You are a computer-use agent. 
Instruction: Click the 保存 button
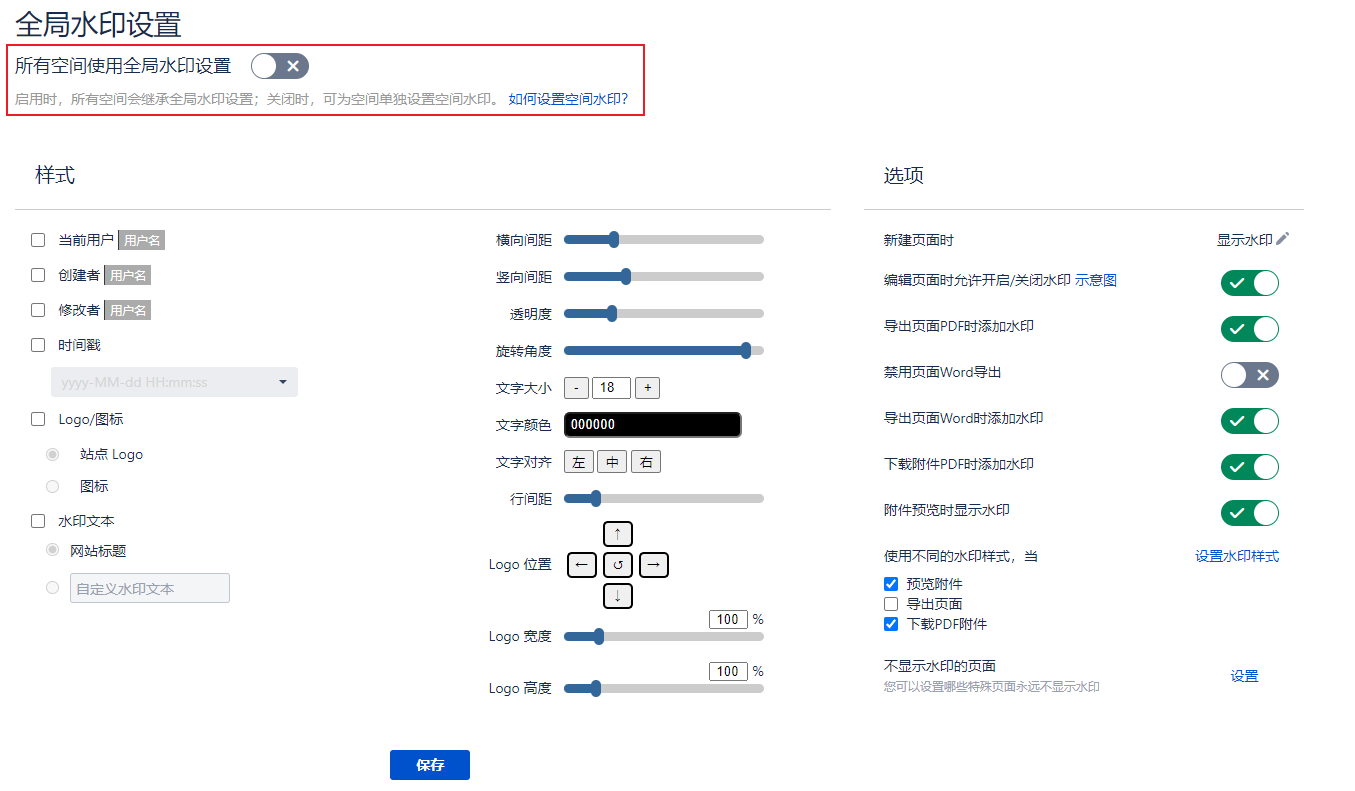[x=429, y=765]
